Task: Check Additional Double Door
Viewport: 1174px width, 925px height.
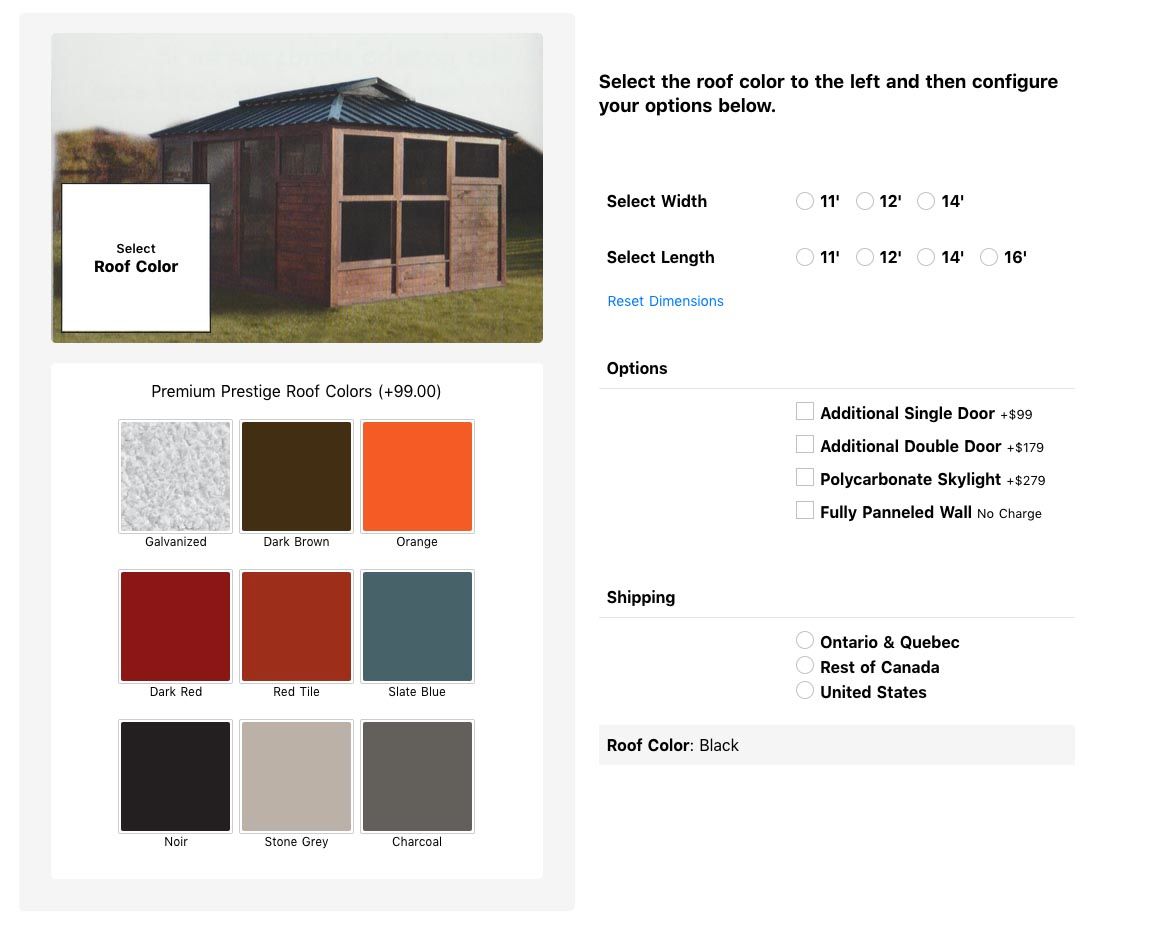Action: [x=805, y=444]
